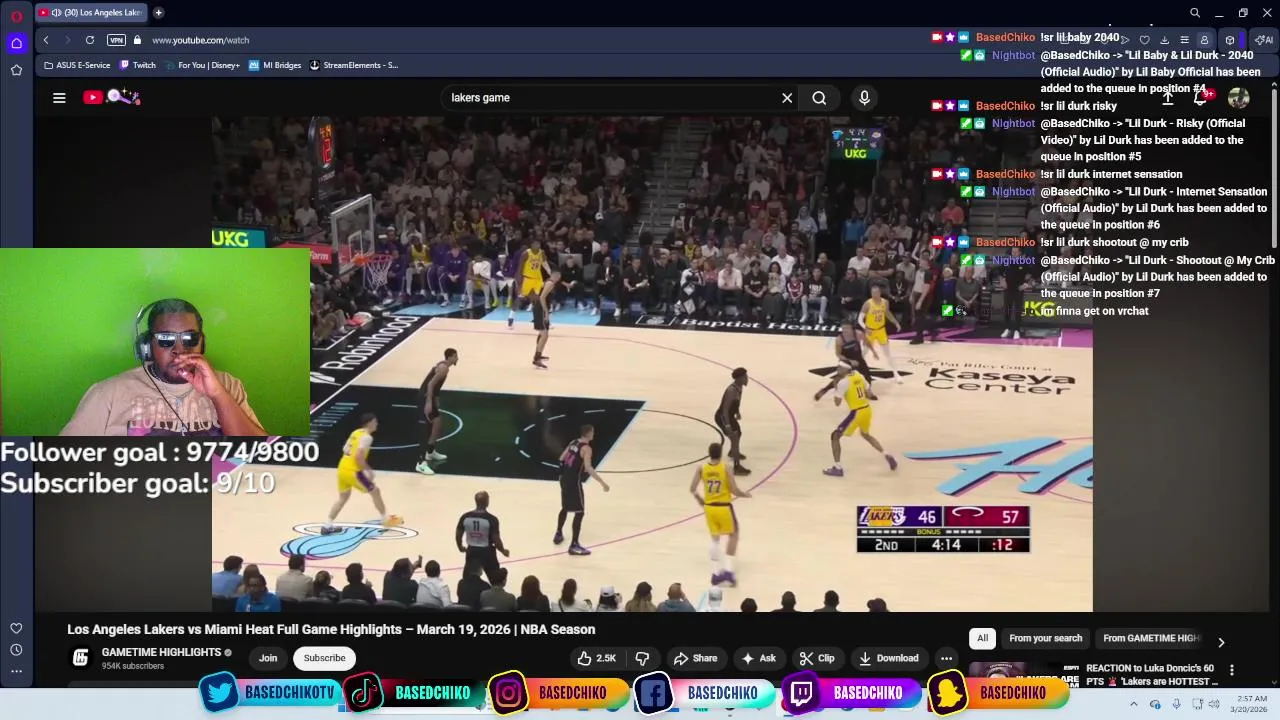Open the Opera sidebar heart icon

click(16, 628)
